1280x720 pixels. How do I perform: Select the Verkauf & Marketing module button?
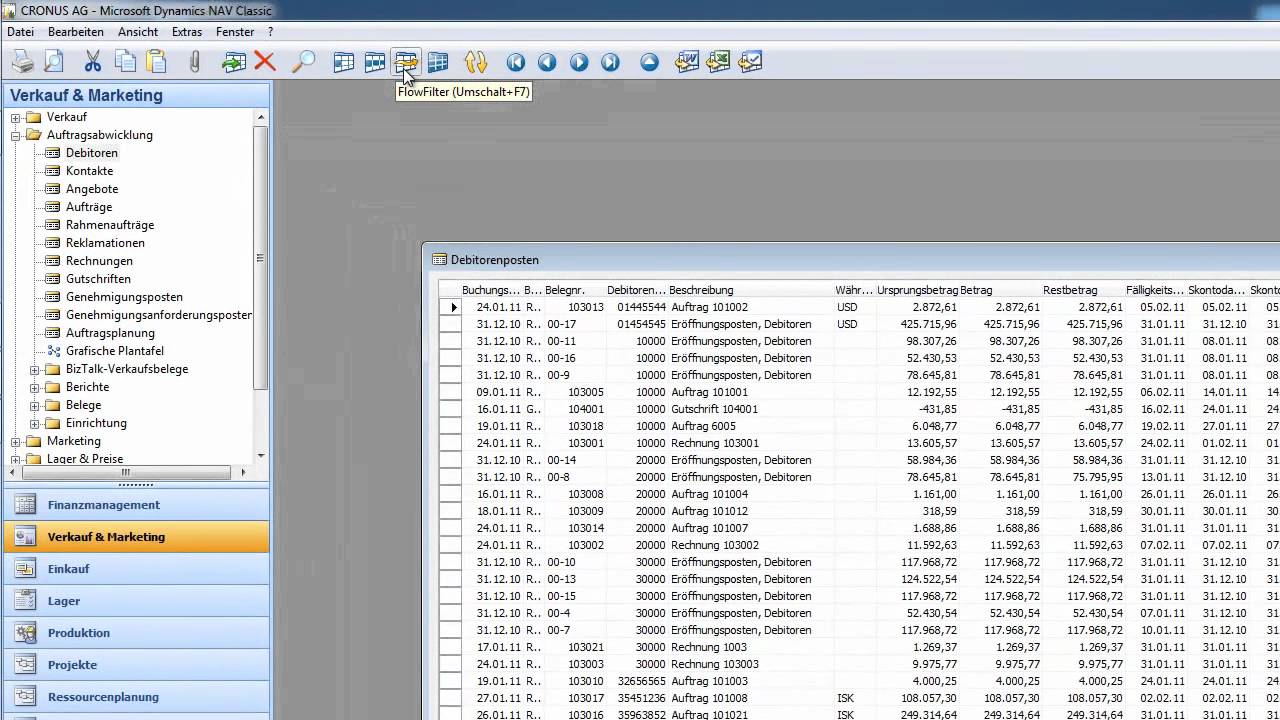pyautogui.click(x=136, y=537)
